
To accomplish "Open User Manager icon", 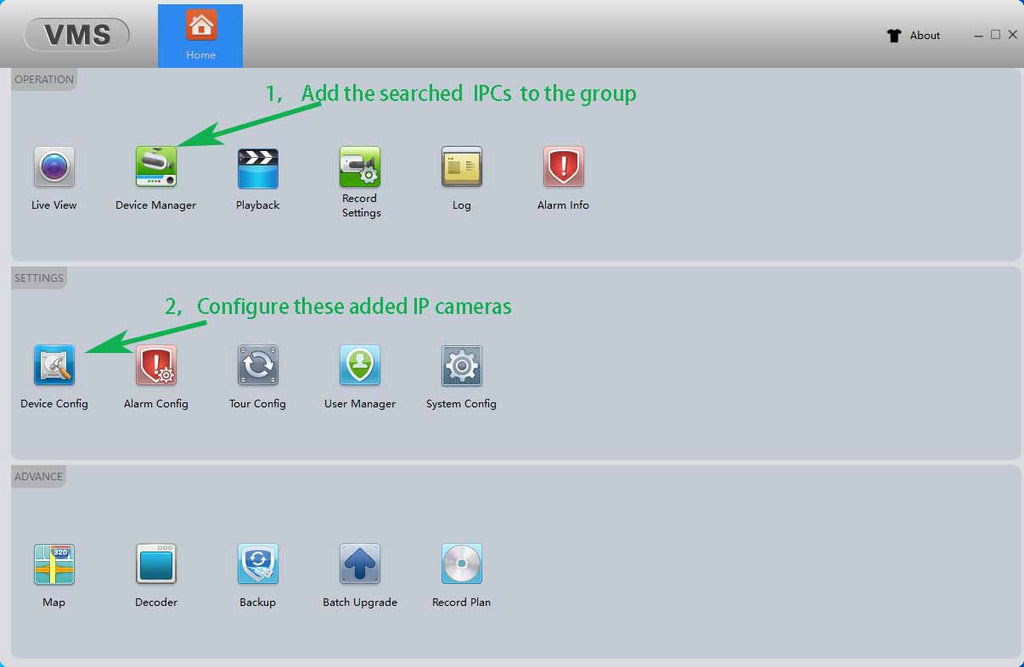I will [x=360, y=366].
